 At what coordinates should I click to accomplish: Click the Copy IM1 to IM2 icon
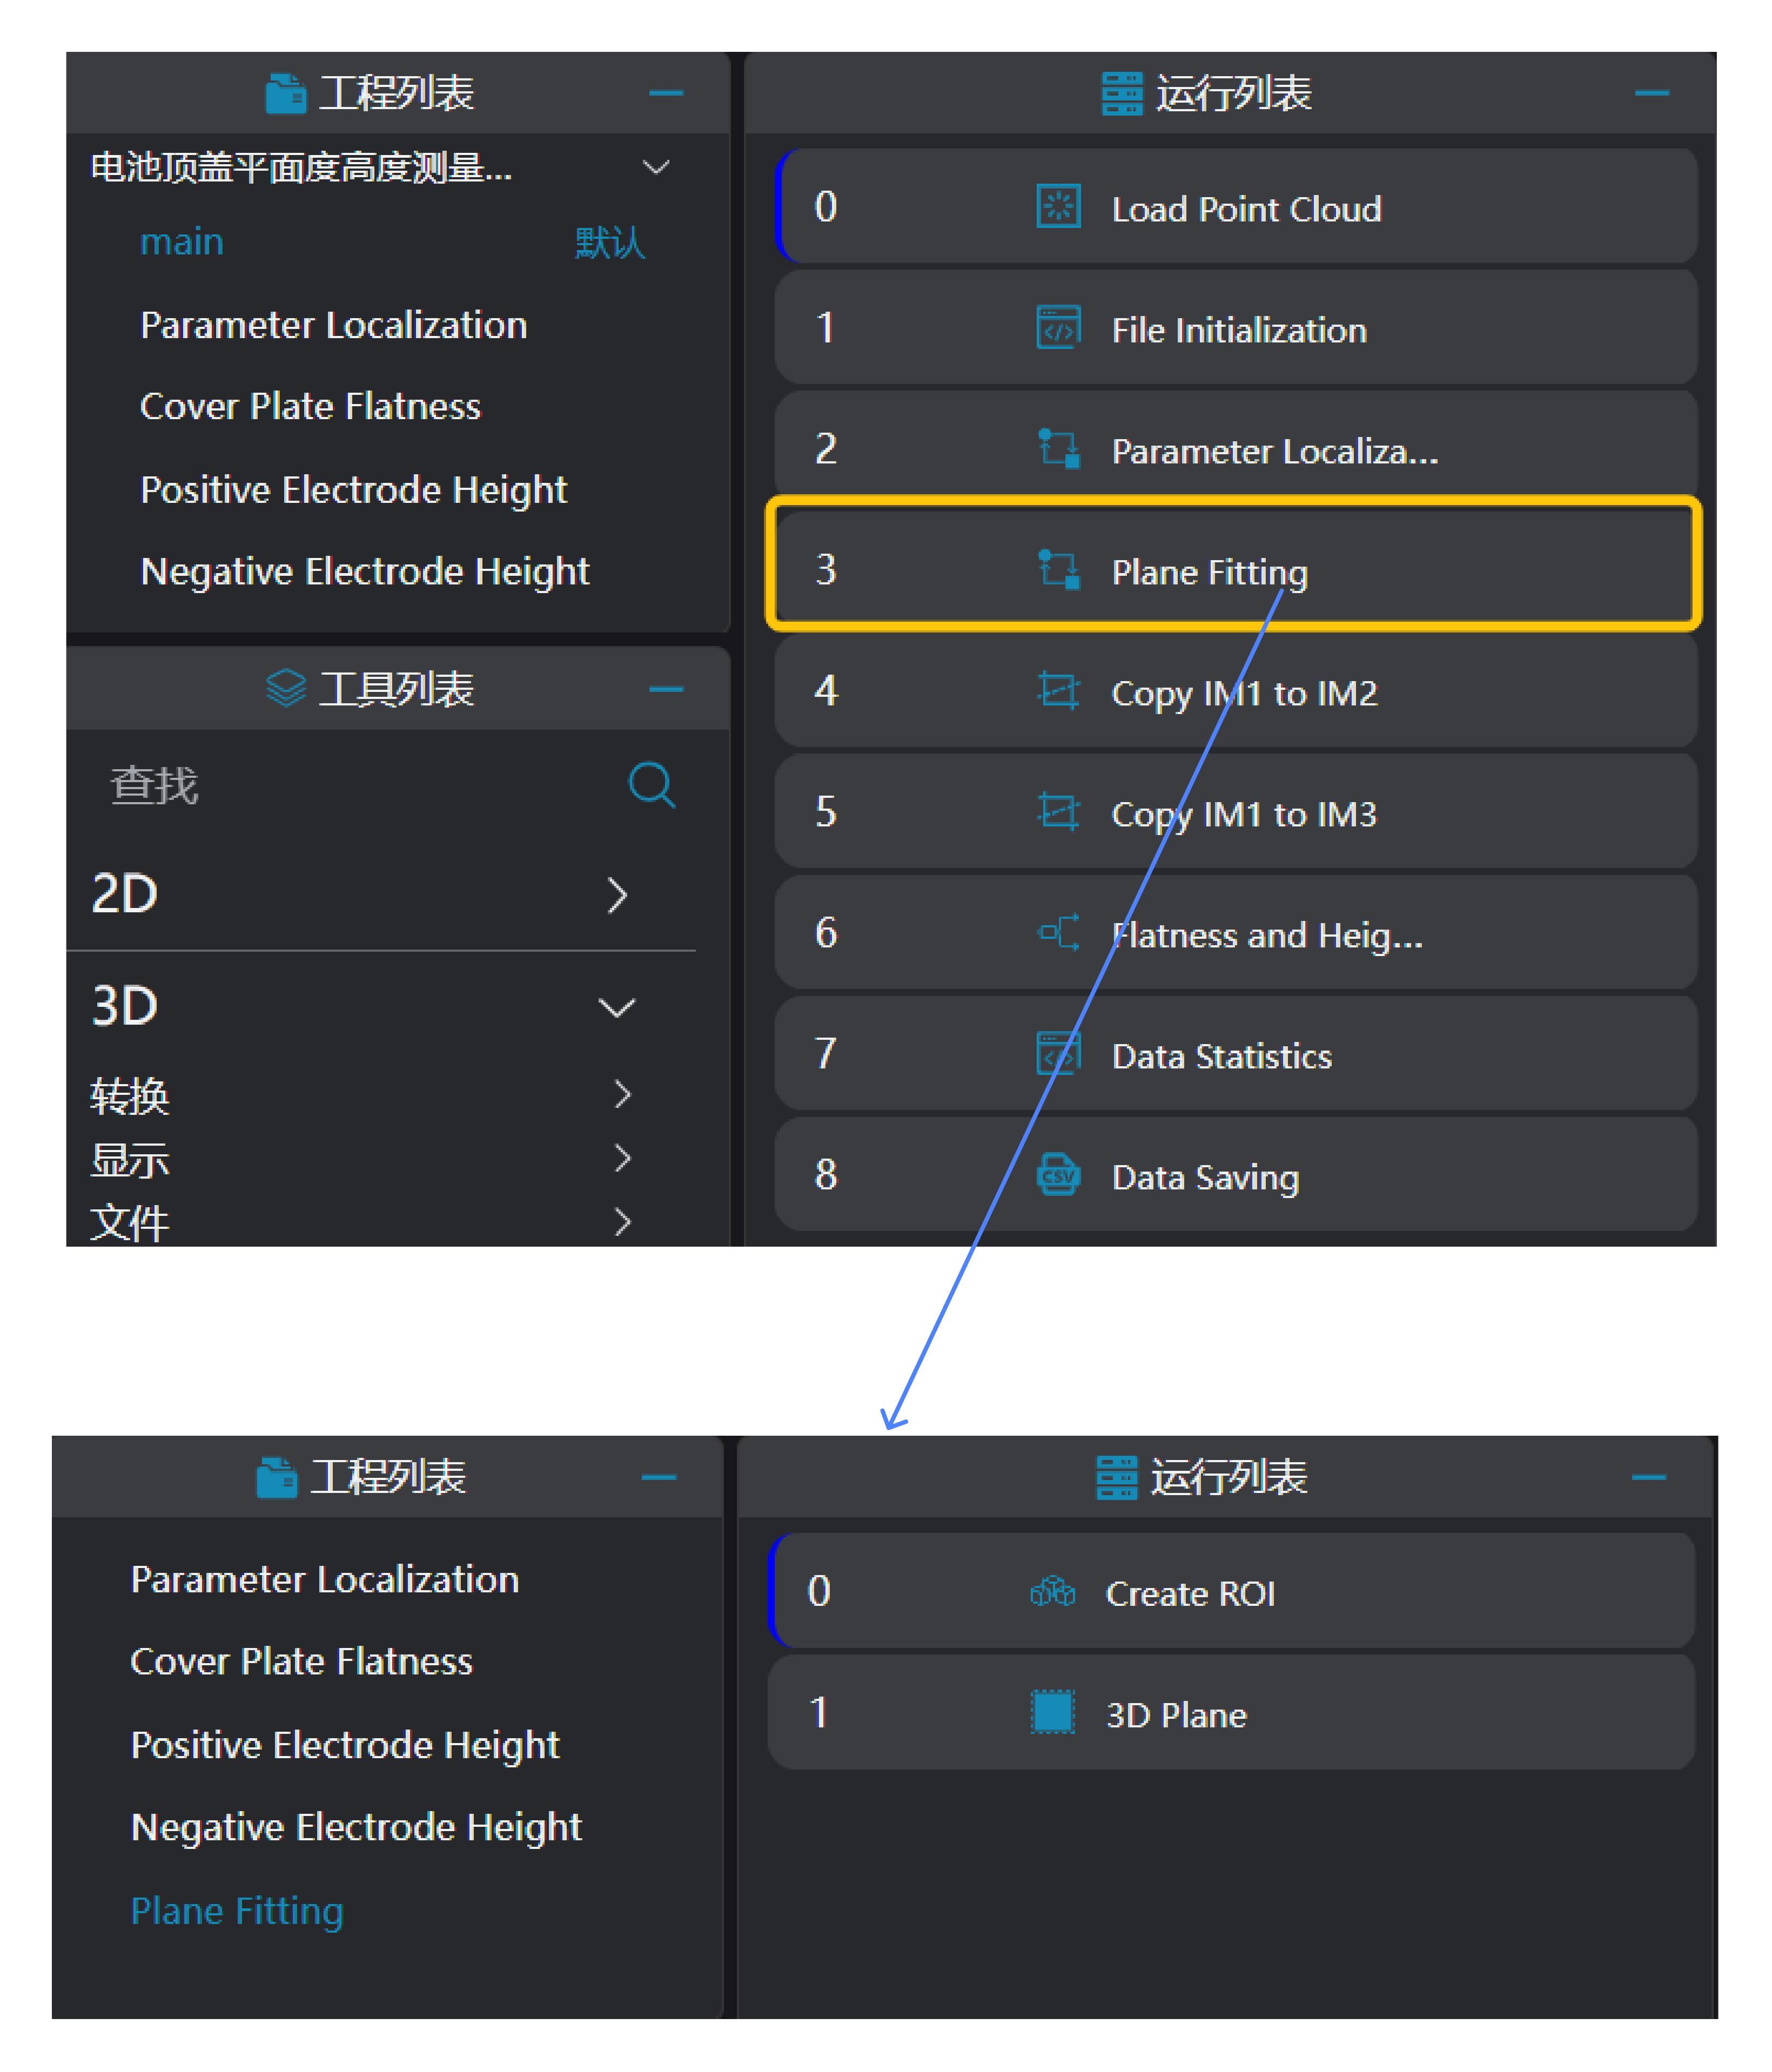click(x=1057, y=691)
